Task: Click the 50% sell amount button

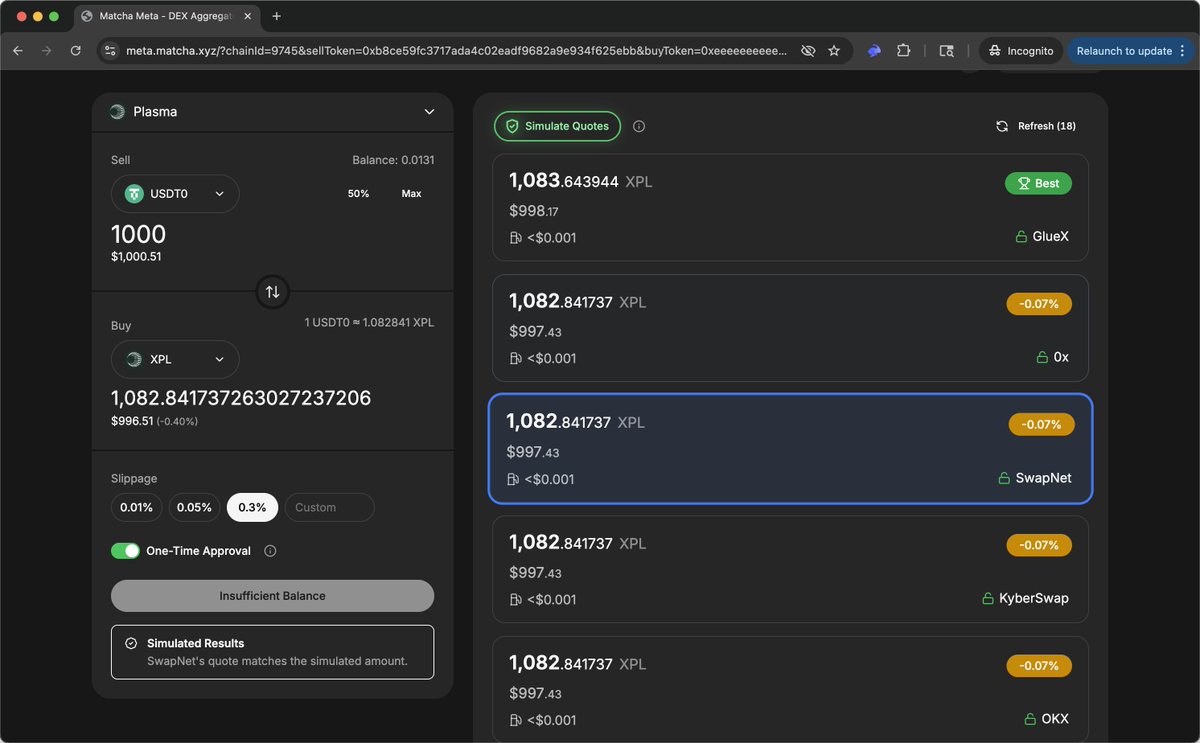Action: (x=358, y=194)
